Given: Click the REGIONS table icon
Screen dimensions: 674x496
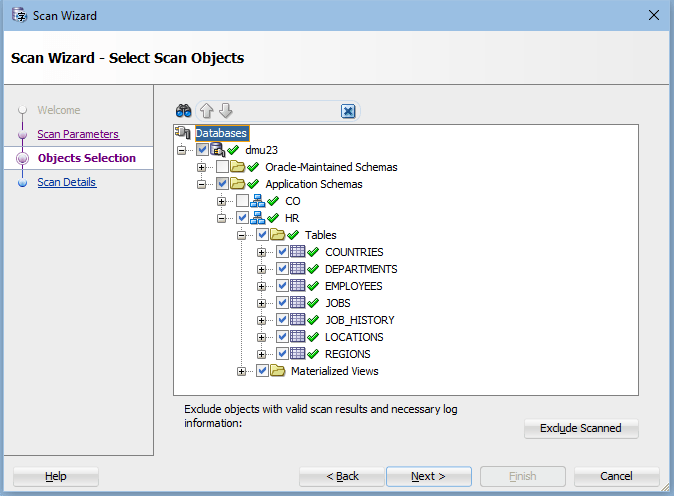Looking at the screenshot, I should 297,354.
